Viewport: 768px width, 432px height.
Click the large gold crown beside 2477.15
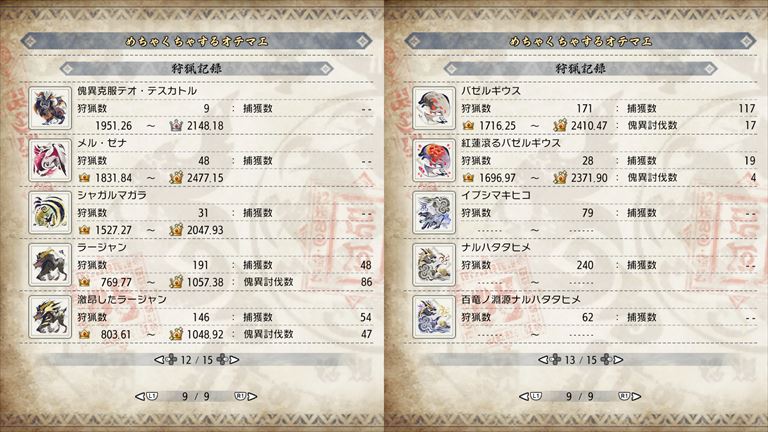[176, 177]
